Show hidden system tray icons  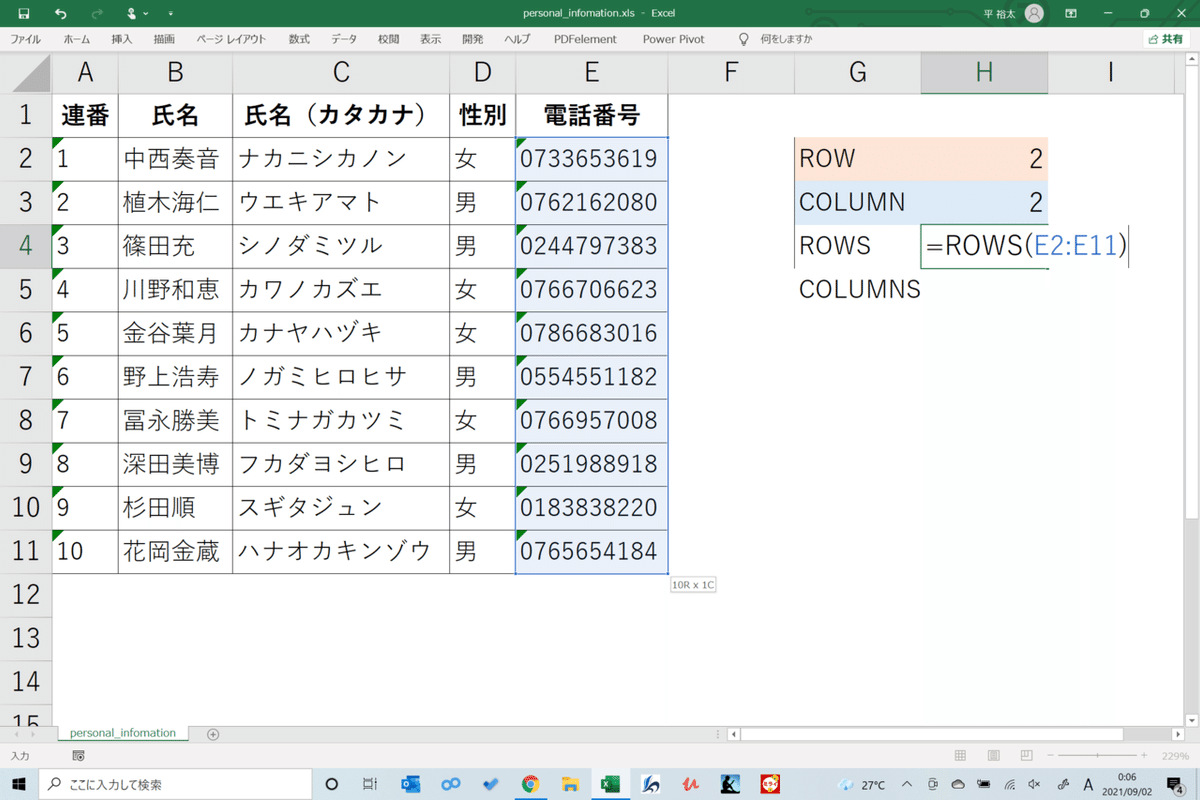[x=906, y=784]
